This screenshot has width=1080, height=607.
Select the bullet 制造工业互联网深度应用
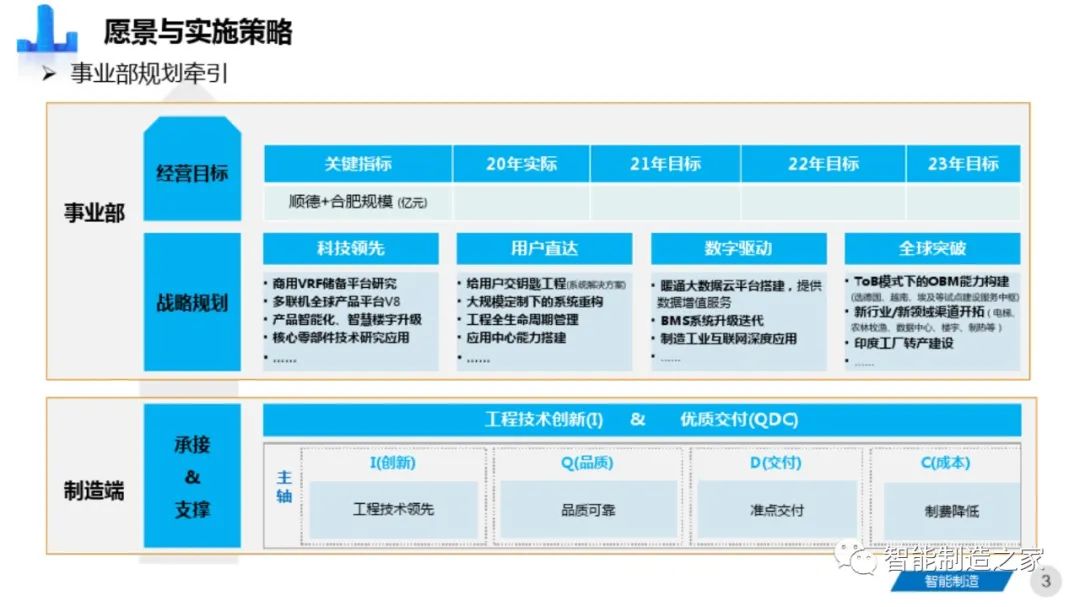pyautogui.click(x=729, y=338)
